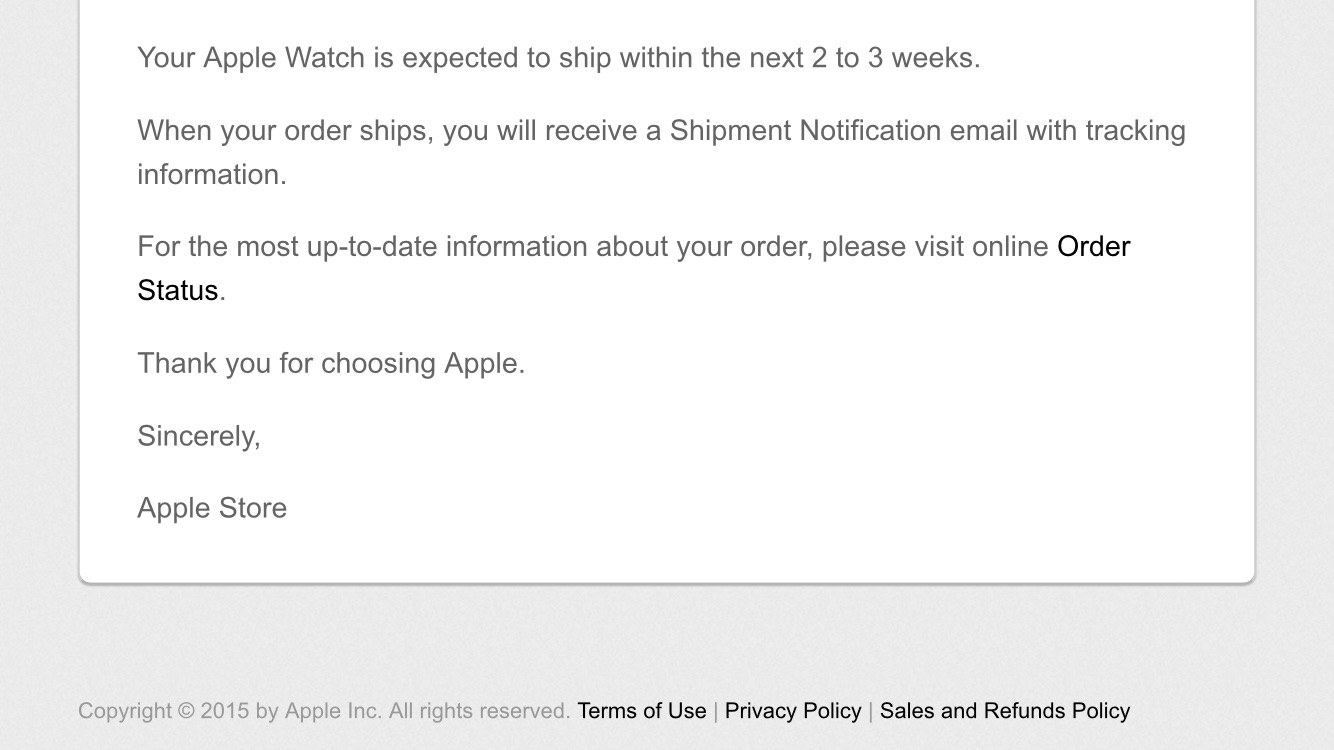This screenshot has height=750, width=1334.
Task: Click the word "Status" in the link
Action: [x=177, y=290]
